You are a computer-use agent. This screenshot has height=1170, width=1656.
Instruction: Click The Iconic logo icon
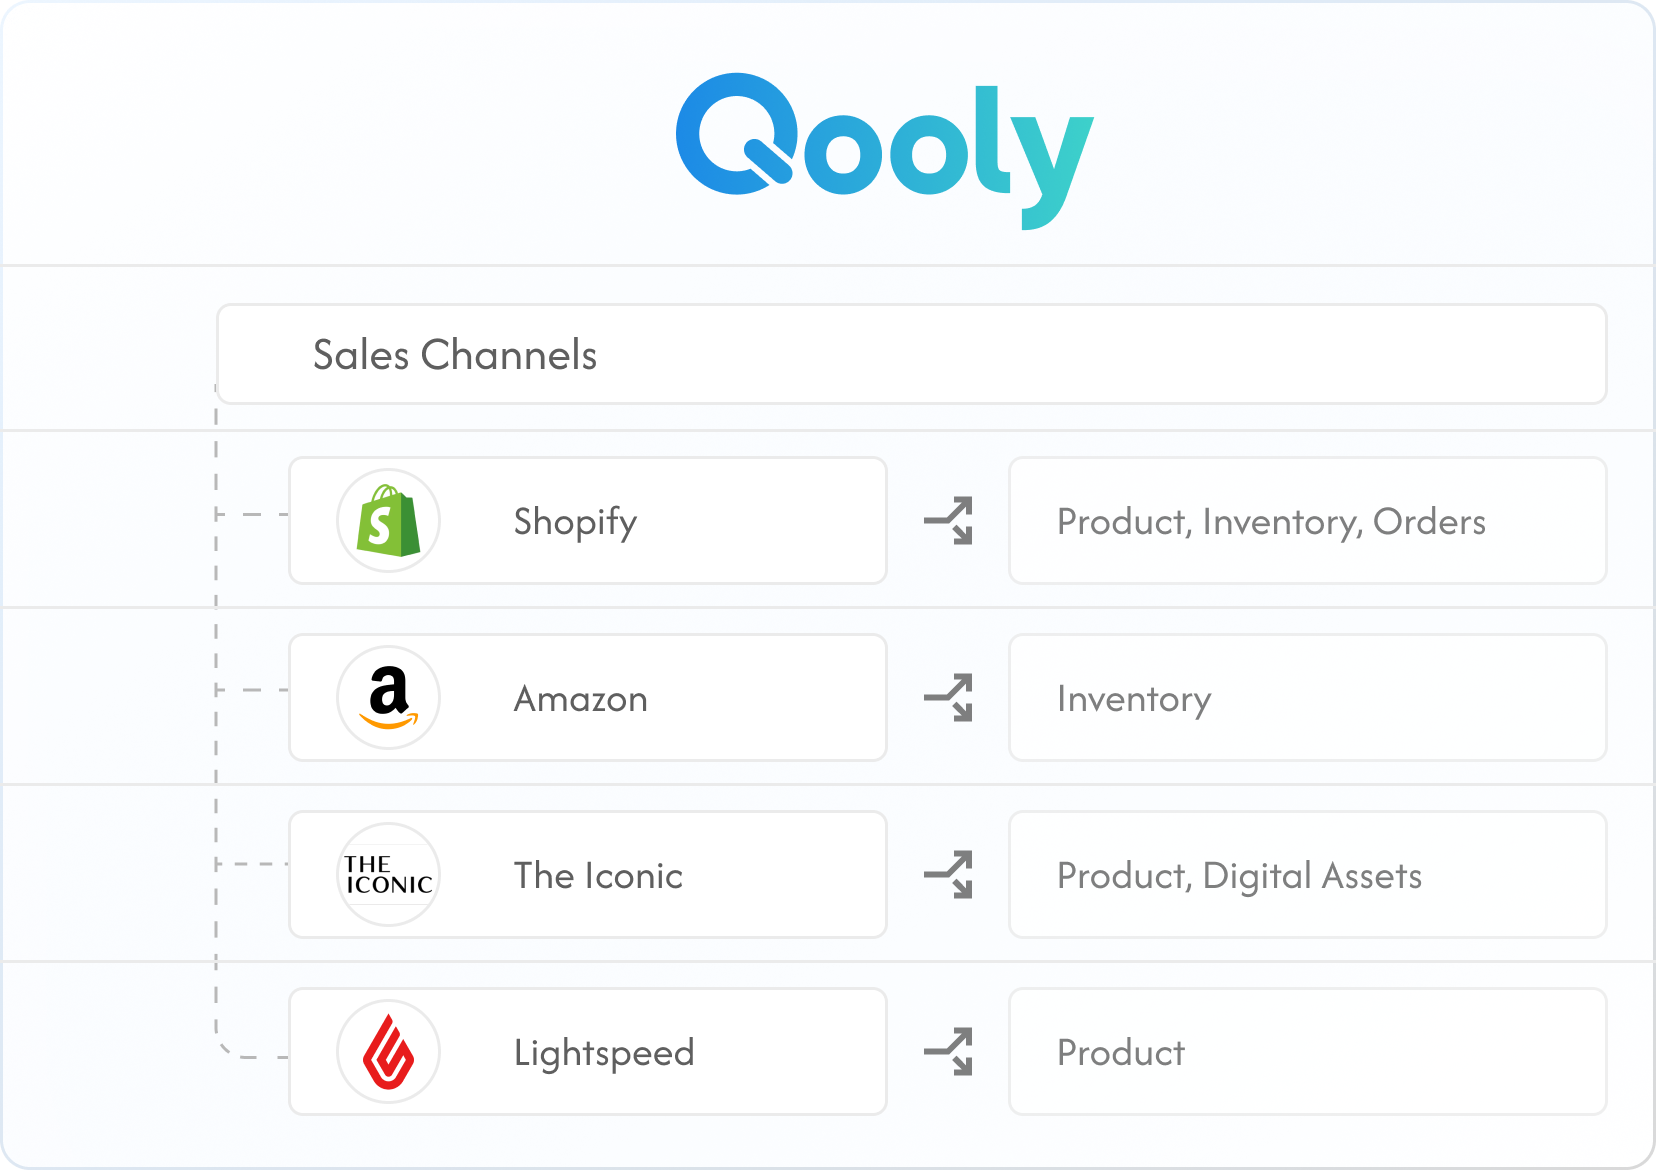[x=389, y=875]
